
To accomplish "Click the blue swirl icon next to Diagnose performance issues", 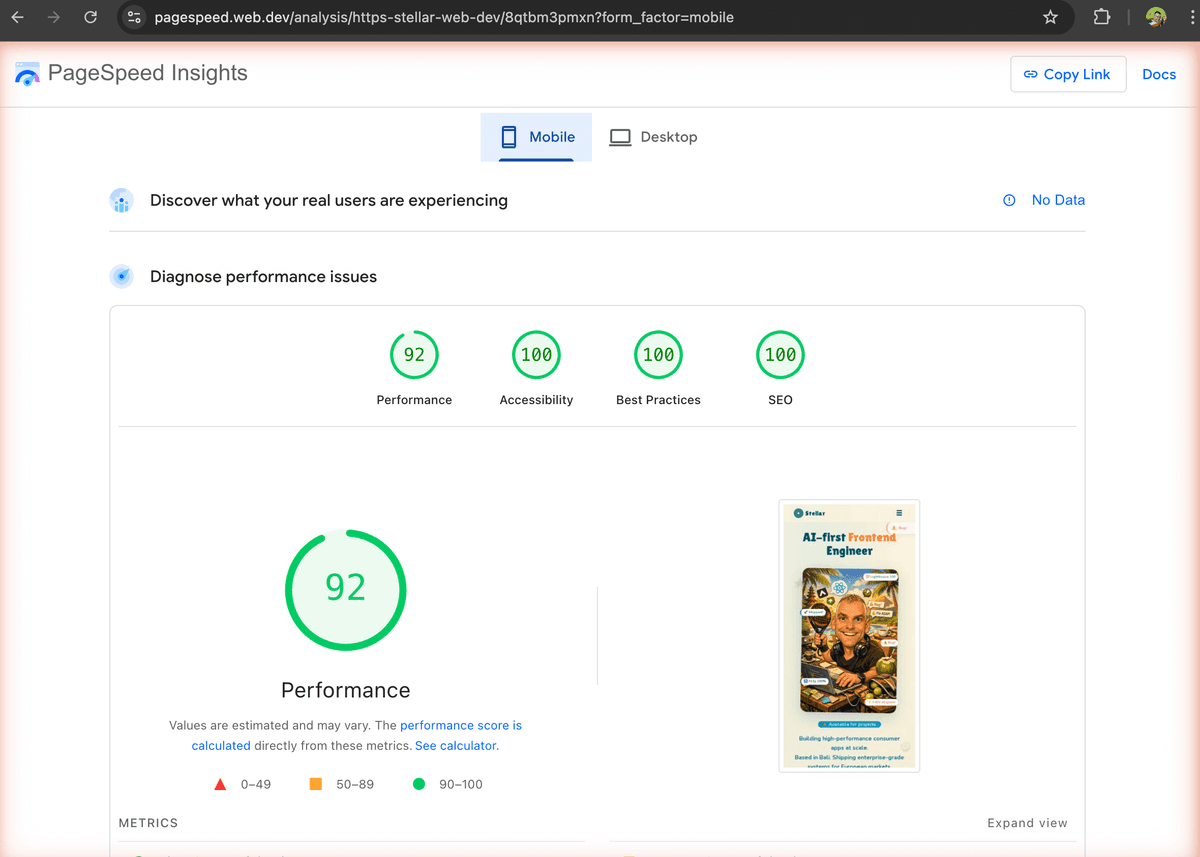I will pos(121,276).
